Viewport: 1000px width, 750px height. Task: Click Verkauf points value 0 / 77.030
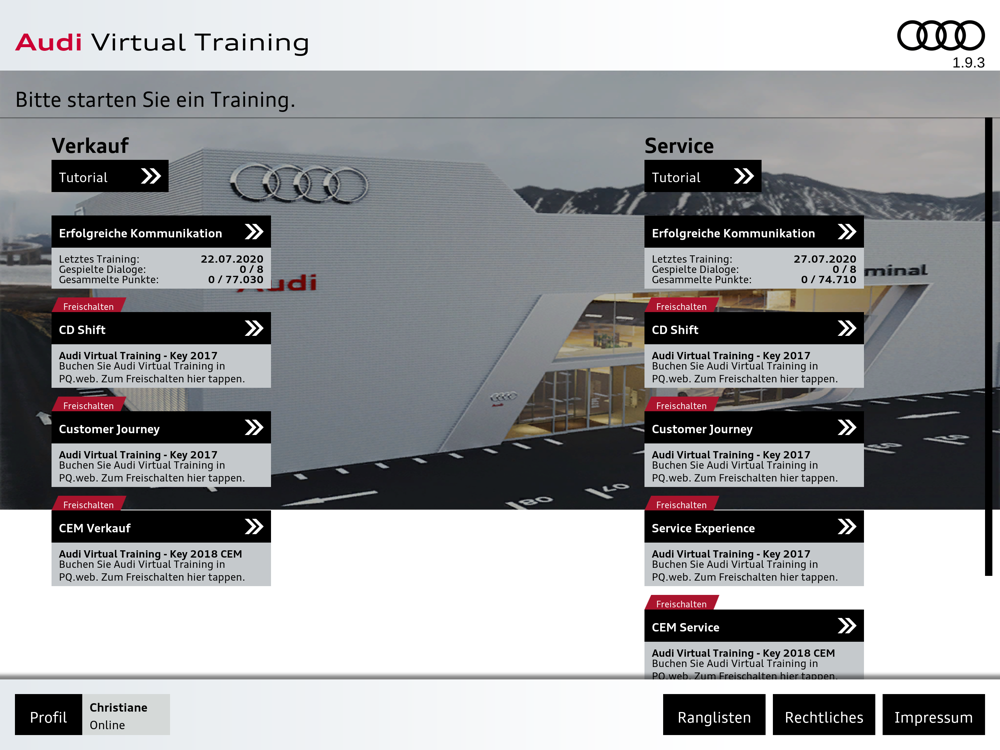click(236, 279)
